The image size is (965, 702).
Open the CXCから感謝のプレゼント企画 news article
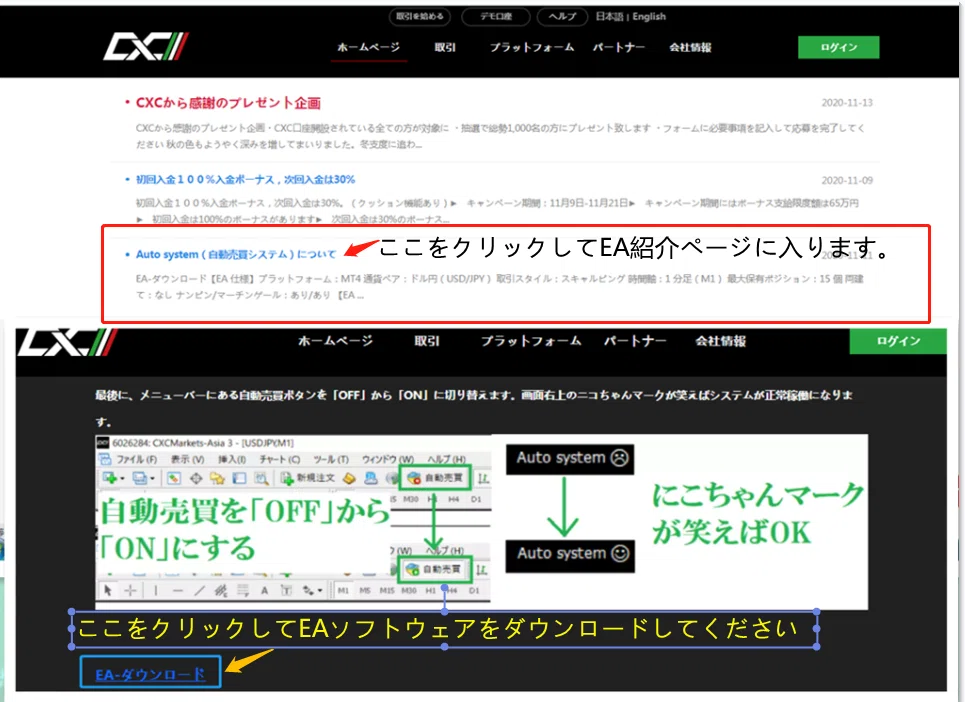coord(228,103)
